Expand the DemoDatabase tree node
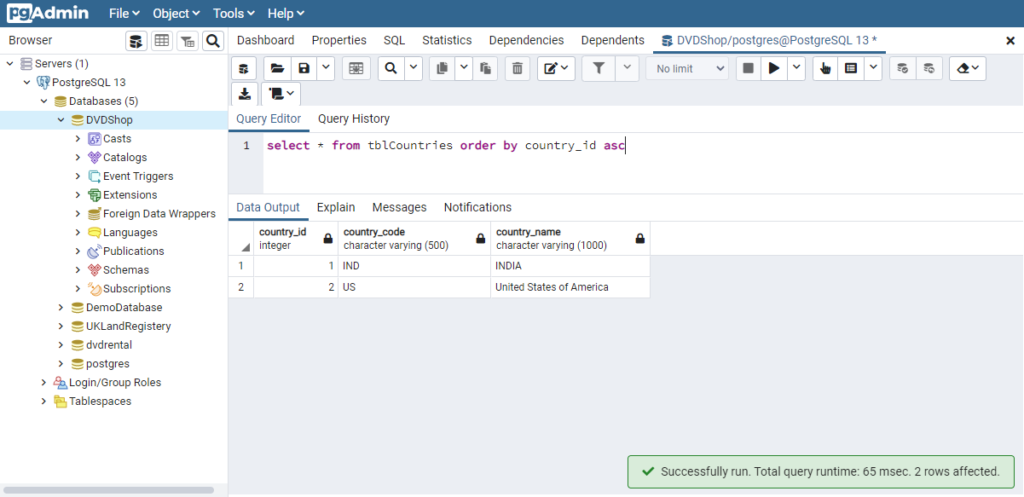 coord(61,307)
